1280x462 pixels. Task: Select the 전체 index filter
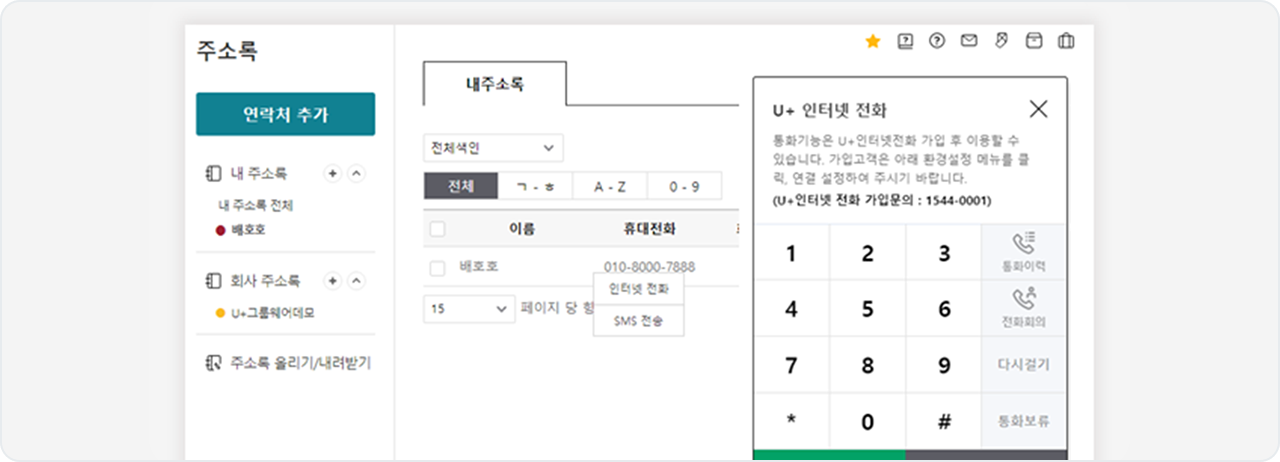point(461,186)
